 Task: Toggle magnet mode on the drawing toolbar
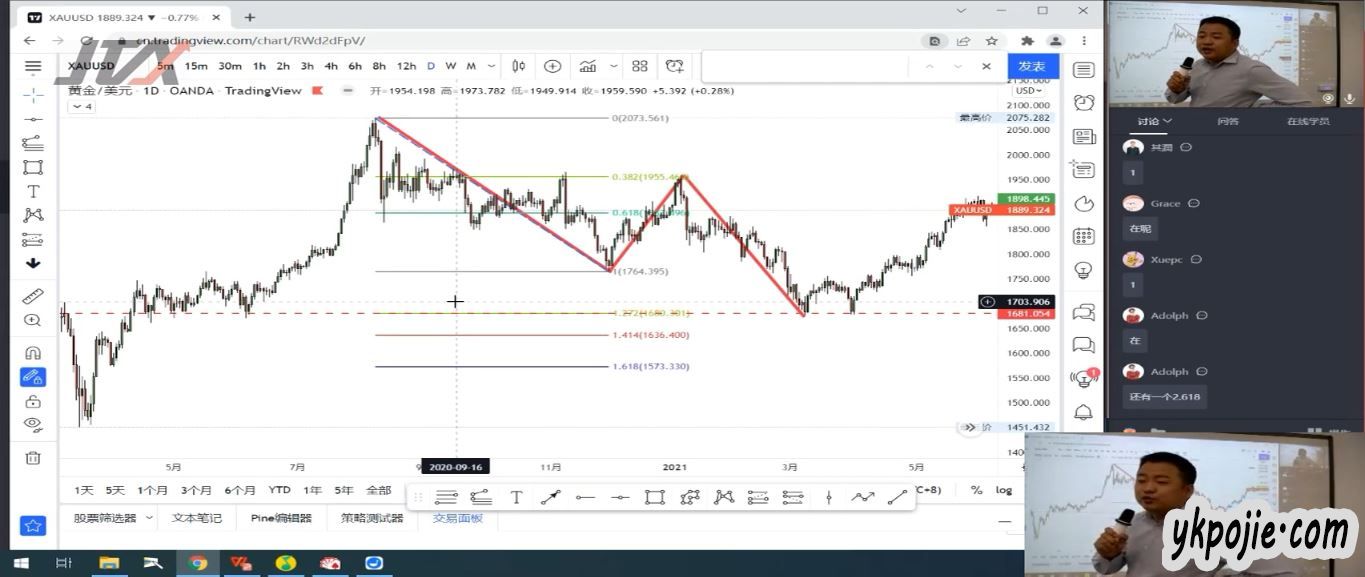click(33, 353)
